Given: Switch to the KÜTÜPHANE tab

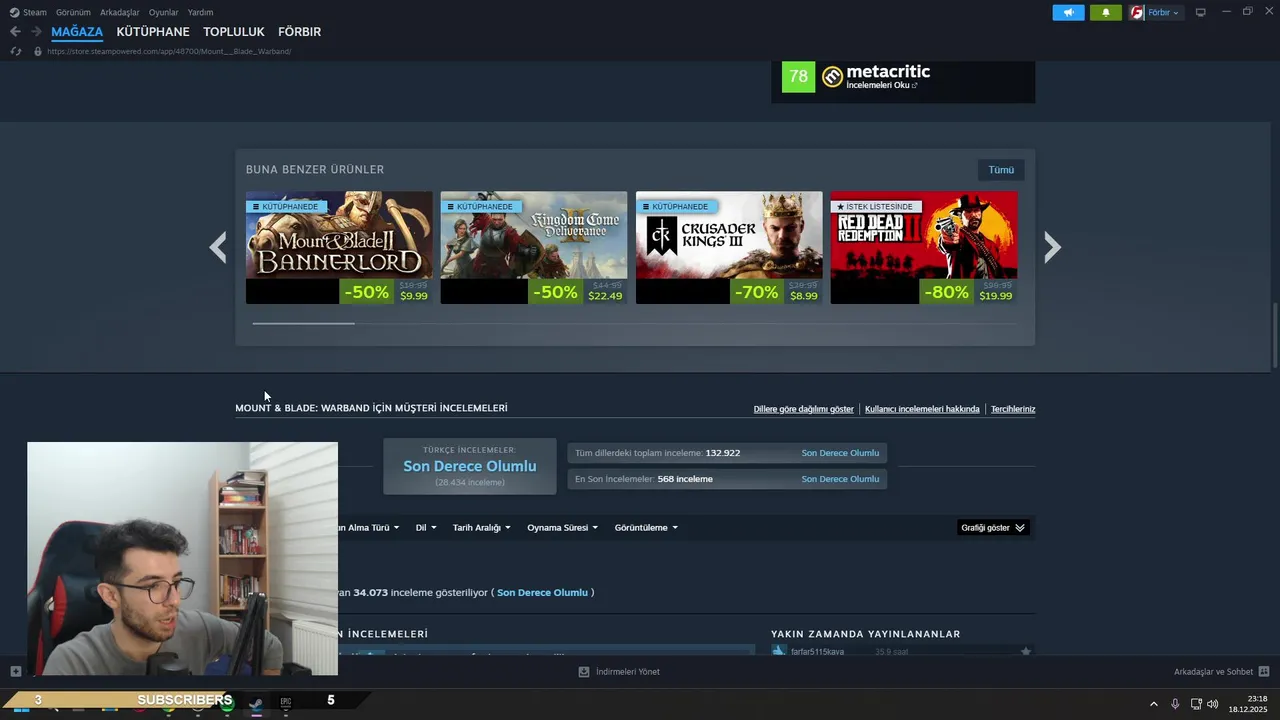Looking at the screenshot, I should click(153, 32).
